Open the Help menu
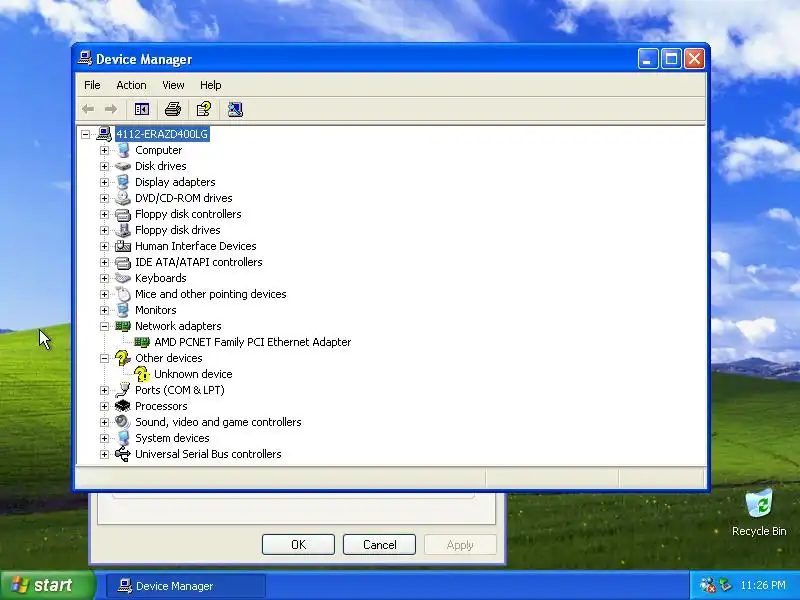The height and width of the screenshot is (600, 800). point(210,85)
